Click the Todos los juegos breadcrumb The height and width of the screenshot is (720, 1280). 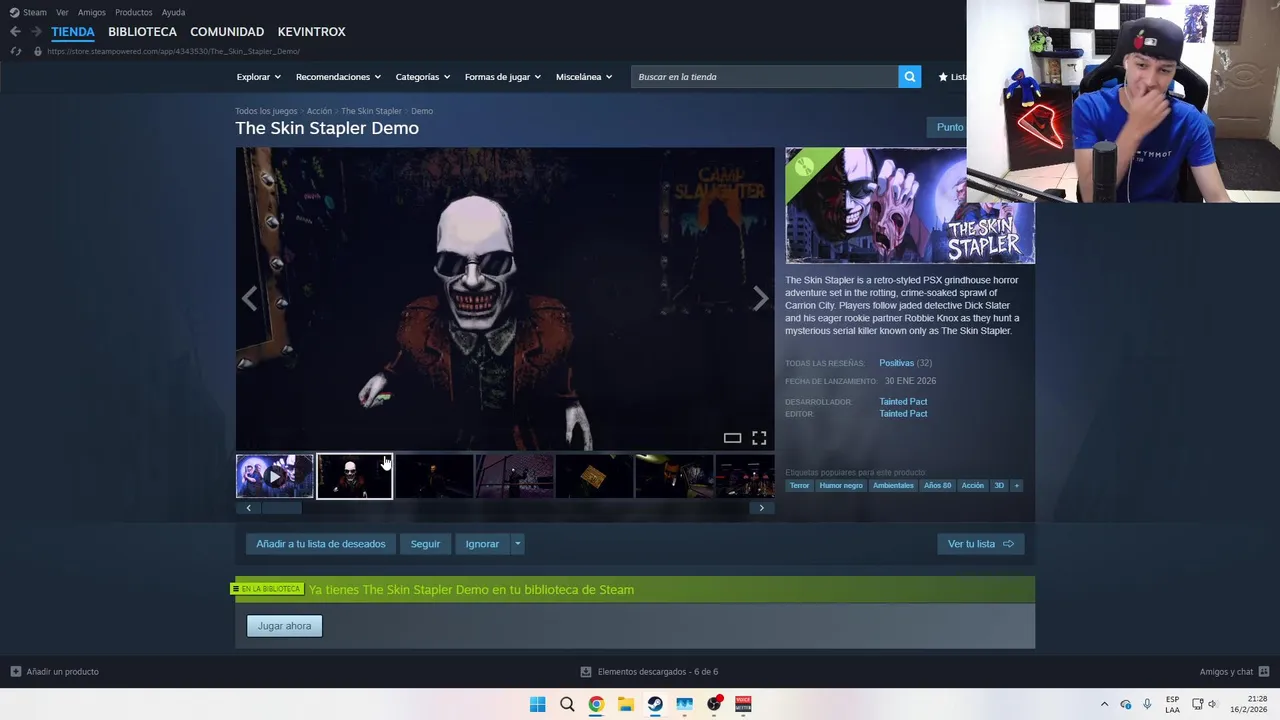point(266,111)
